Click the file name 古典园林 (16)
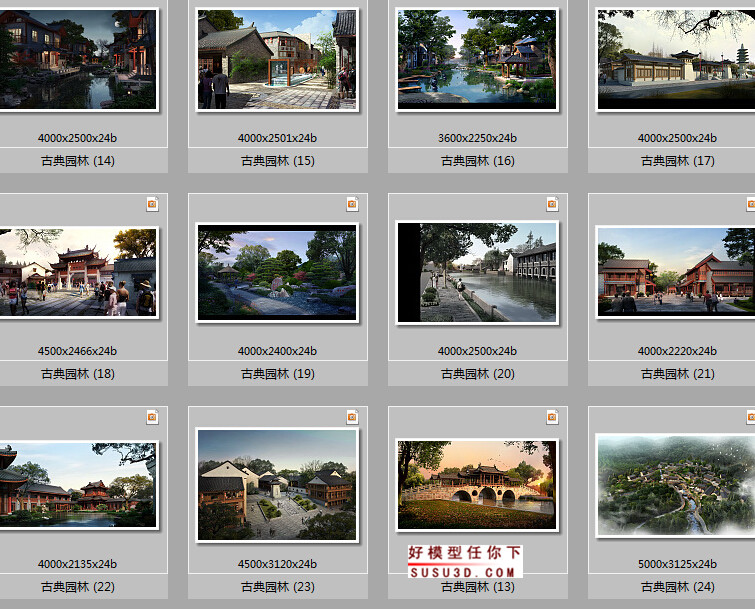The height and width of the screenshot is (609, 755). (478, 161)
